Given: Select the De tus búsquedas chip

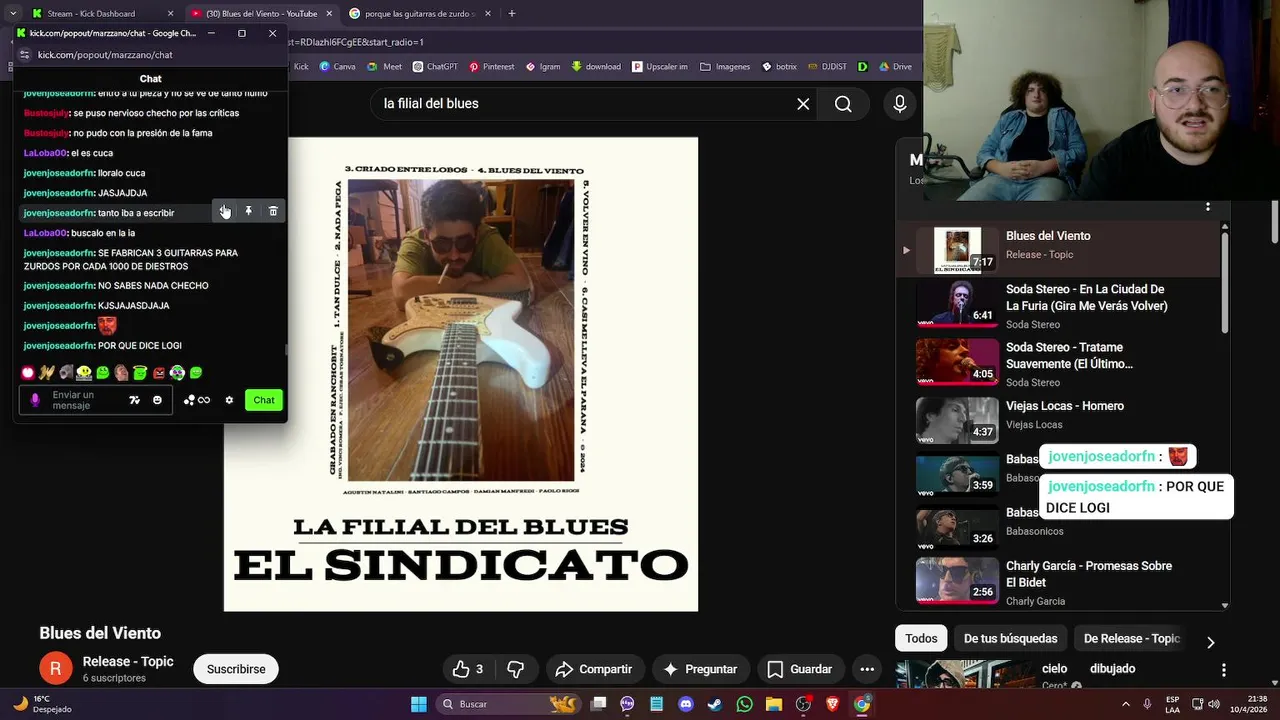Looking at the screenshot, I should coord(1010,638).
